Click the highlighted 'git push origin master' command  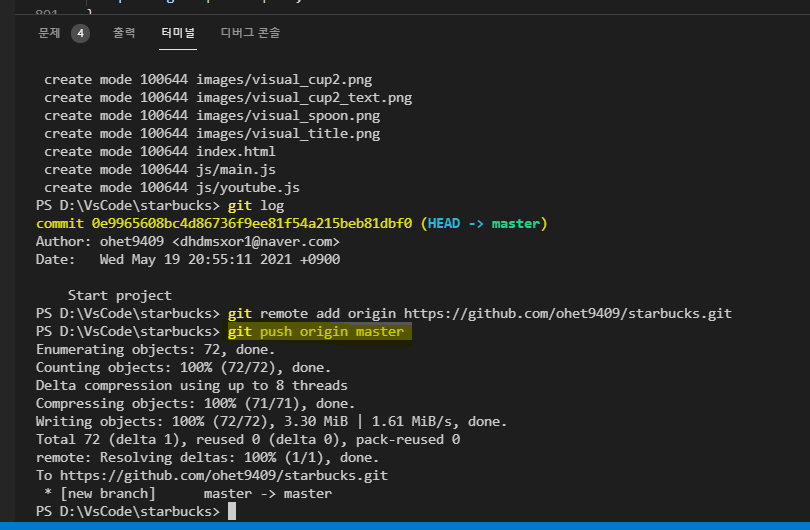tap(316, 332)
